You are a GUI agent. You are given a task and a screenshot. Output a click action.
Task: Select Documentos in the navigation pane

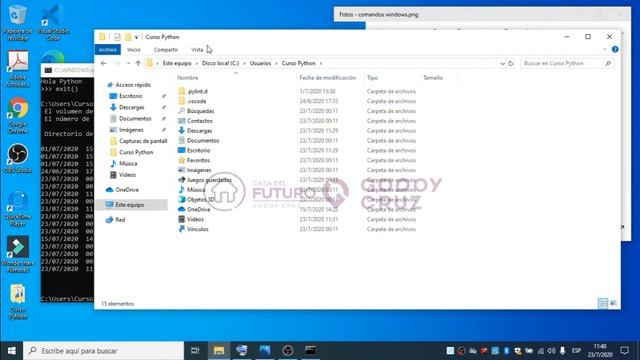(x=135, y=118)
